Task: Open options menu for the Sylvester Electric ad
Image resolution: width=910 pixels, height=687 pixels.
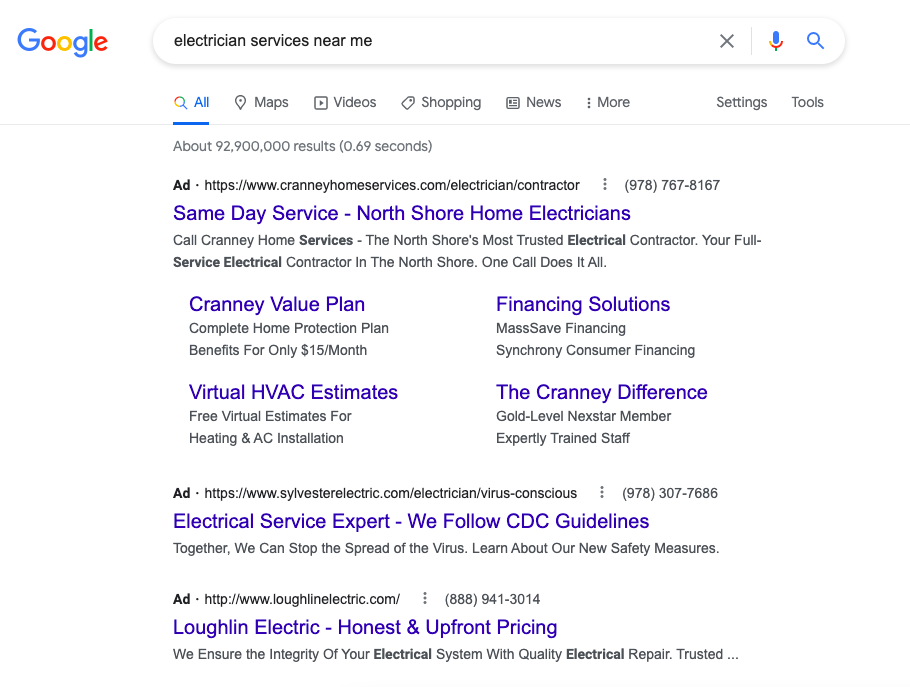Action: [x=602, y=493]
